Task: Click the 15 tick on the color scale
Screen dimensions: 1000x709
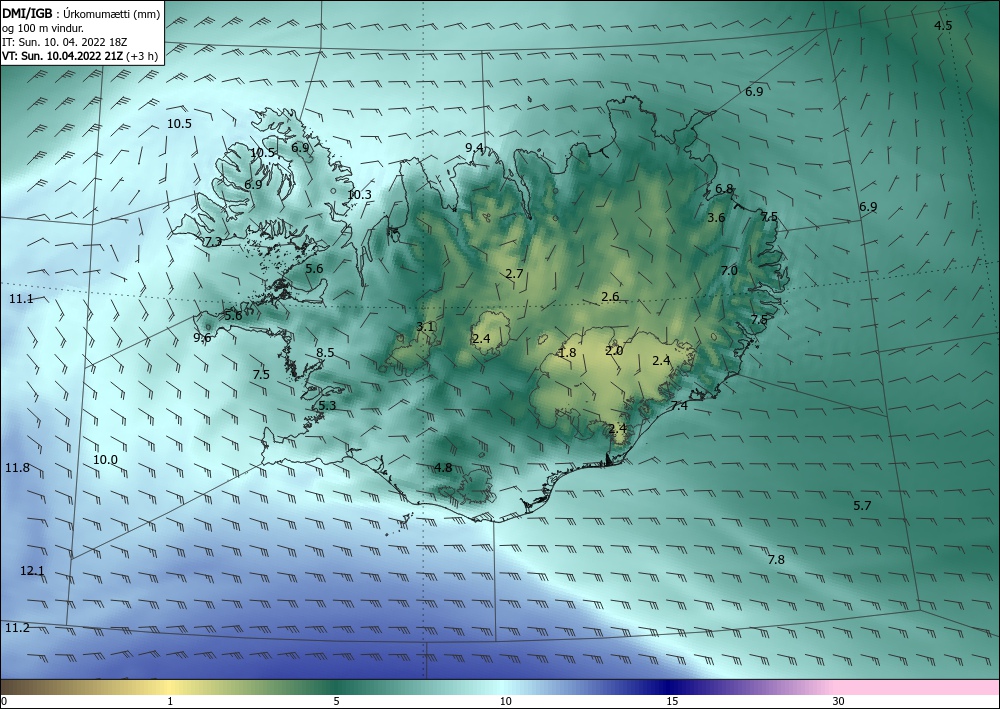Action: (x=672, y=701)
